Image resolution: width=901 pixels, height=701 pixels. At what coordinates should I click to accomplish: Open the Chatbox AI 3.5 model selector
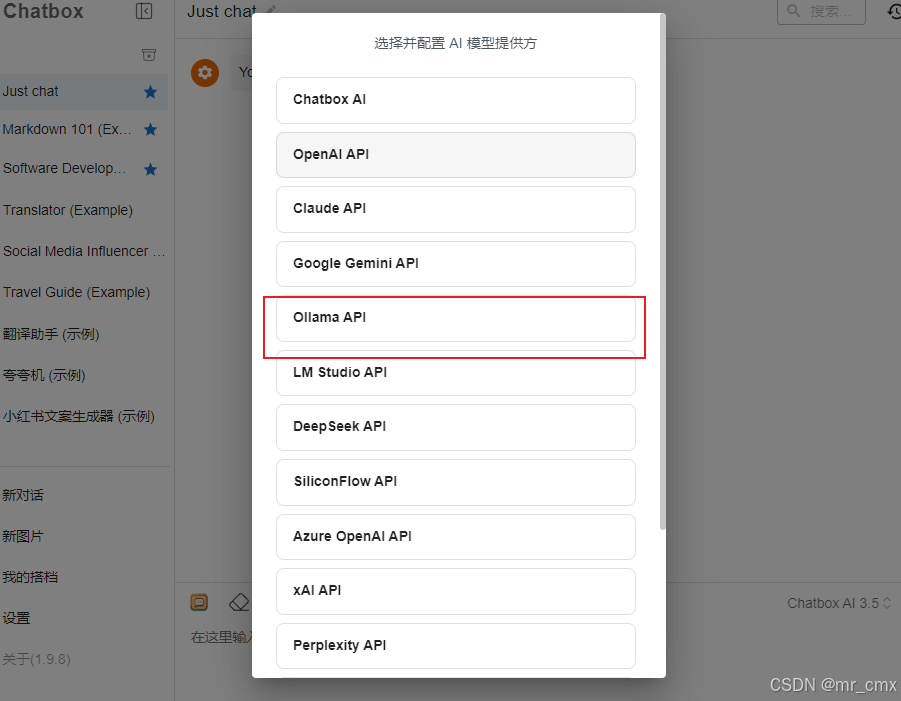[x=839, y=603]
